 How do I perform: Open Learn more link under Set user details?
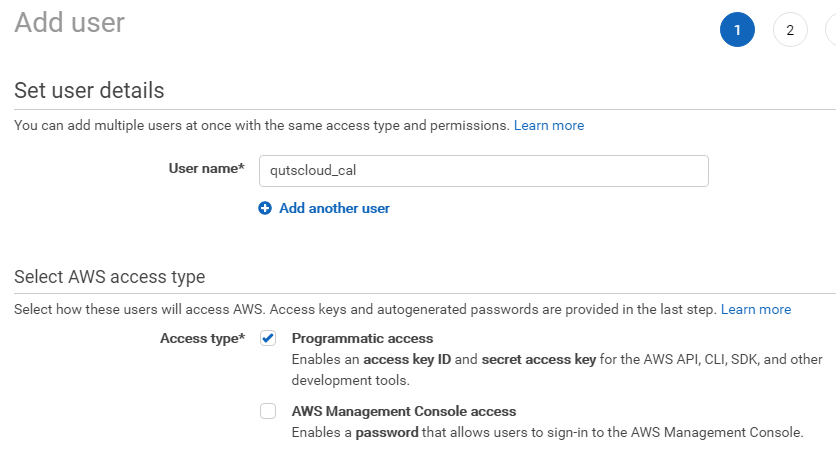[549, 125]
